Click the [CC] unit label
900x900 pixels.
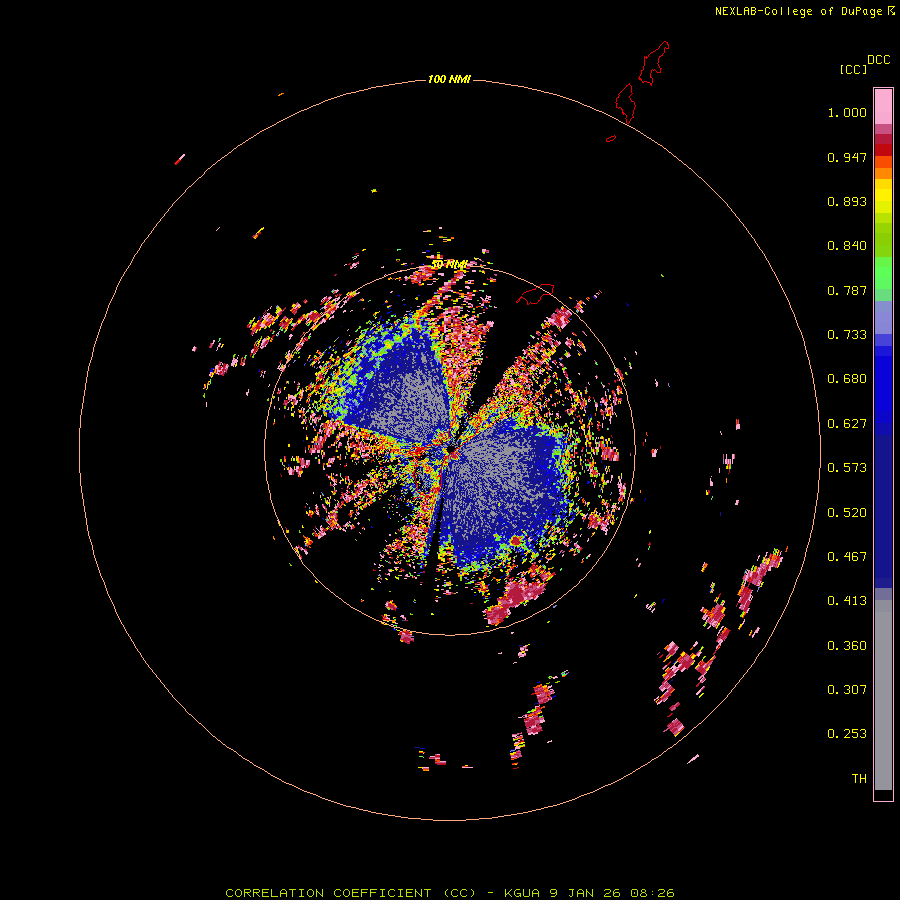click(853, 69)
